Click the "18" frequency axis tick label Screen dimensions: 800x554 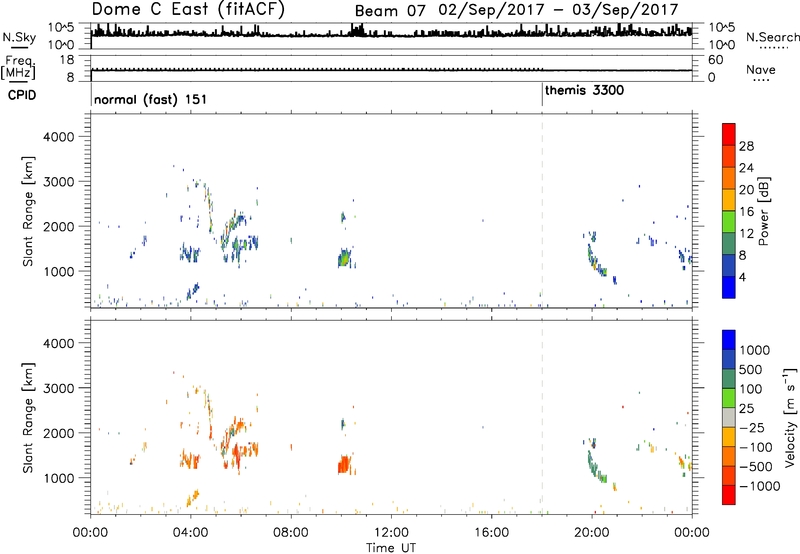(x=67, y=60)
